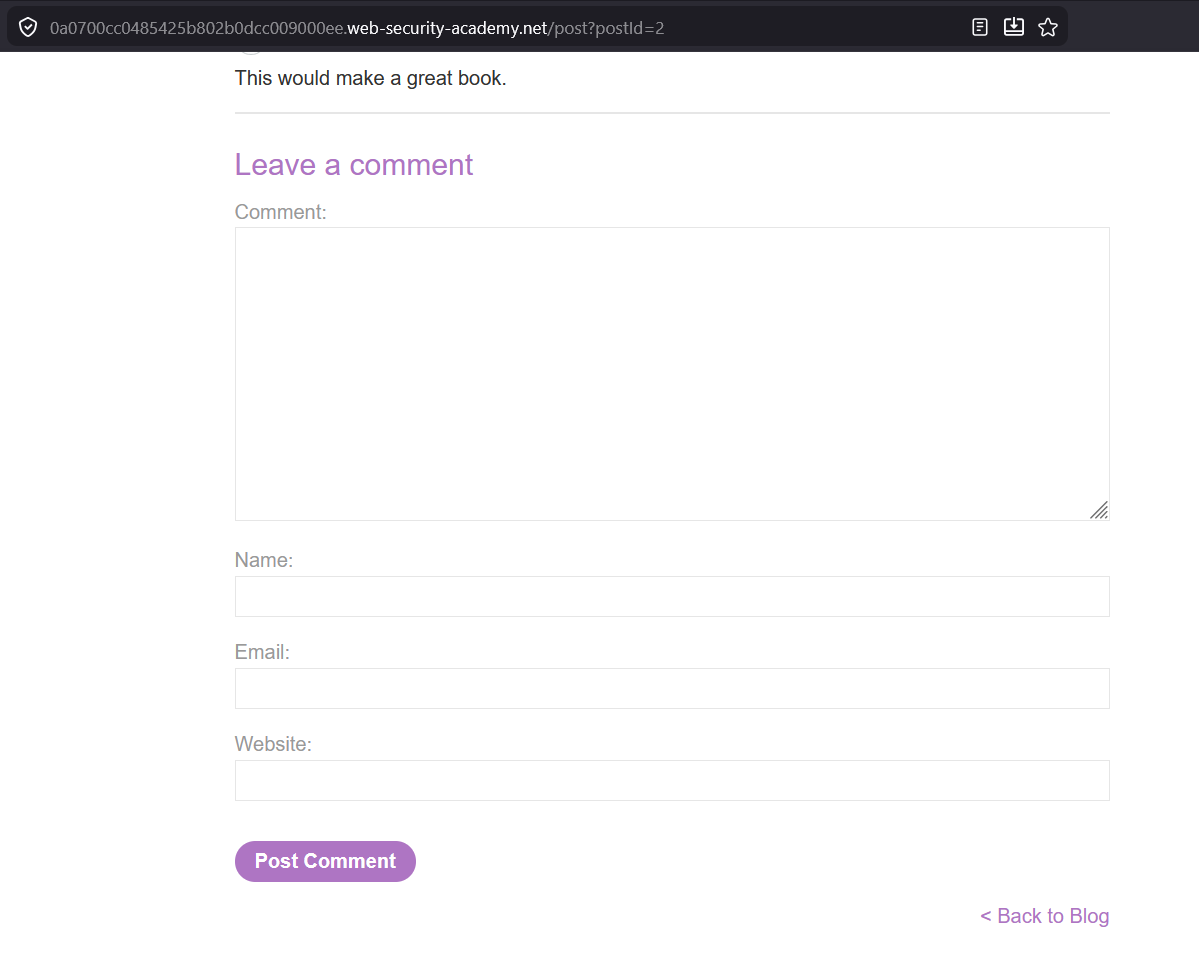Click into the Email input field
The height and width of the screenshot is (963, 1199).
click(671, 688)
